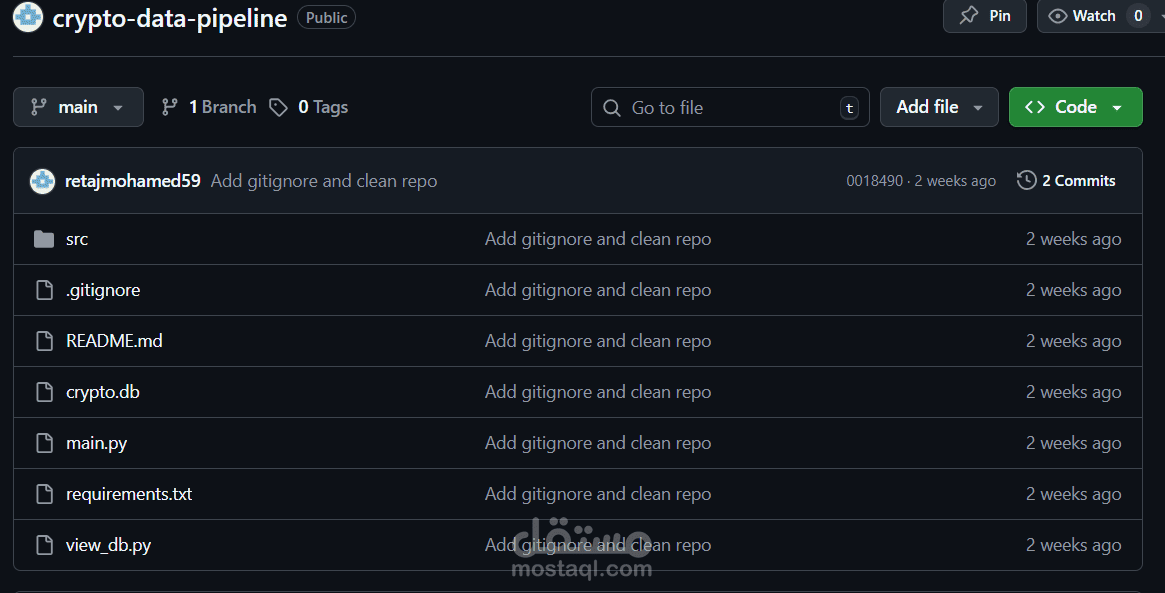1165x593 pixels.
Task: Click the Go to file search field
Action: coord(730,107)
